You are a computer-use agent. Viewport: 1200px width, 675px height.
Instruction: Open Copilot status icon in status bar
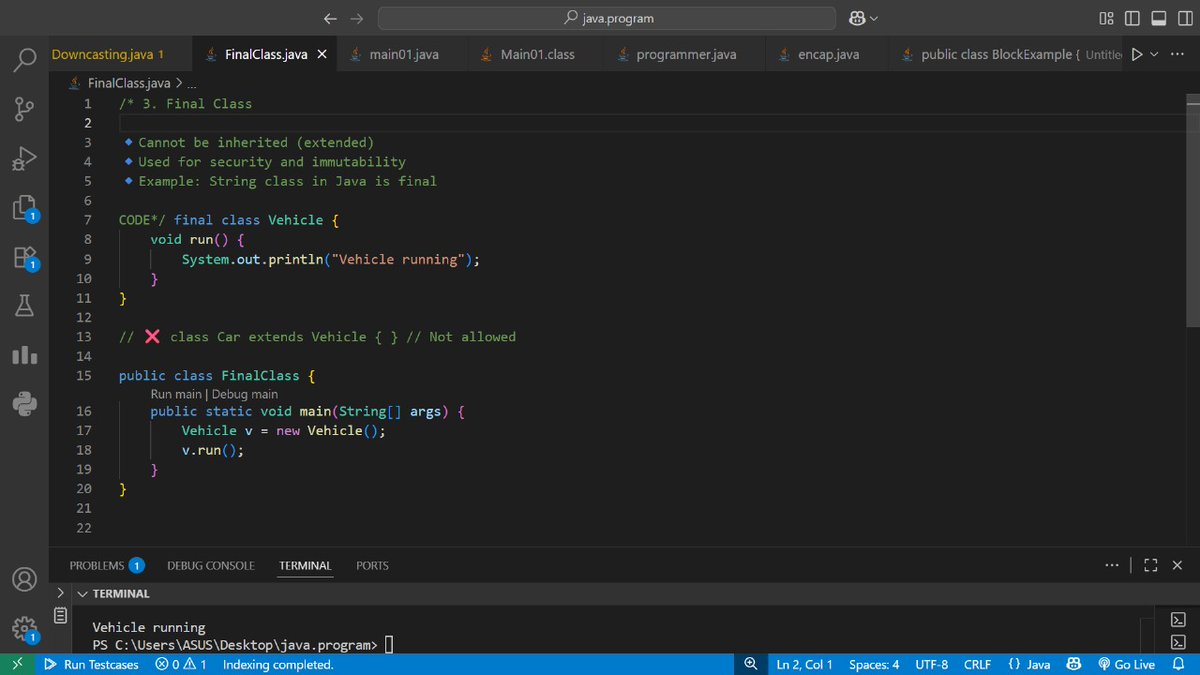(1074, 664)
